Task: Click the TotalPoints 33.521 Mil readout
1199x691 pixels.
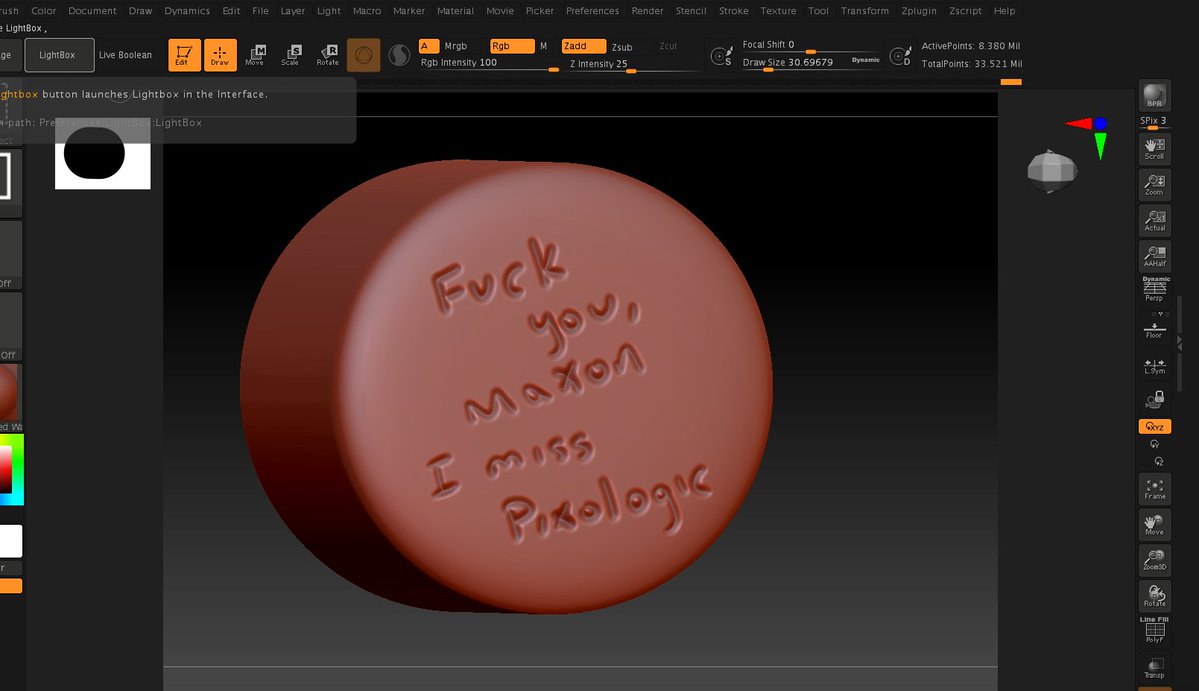Action: pos(971,63)
